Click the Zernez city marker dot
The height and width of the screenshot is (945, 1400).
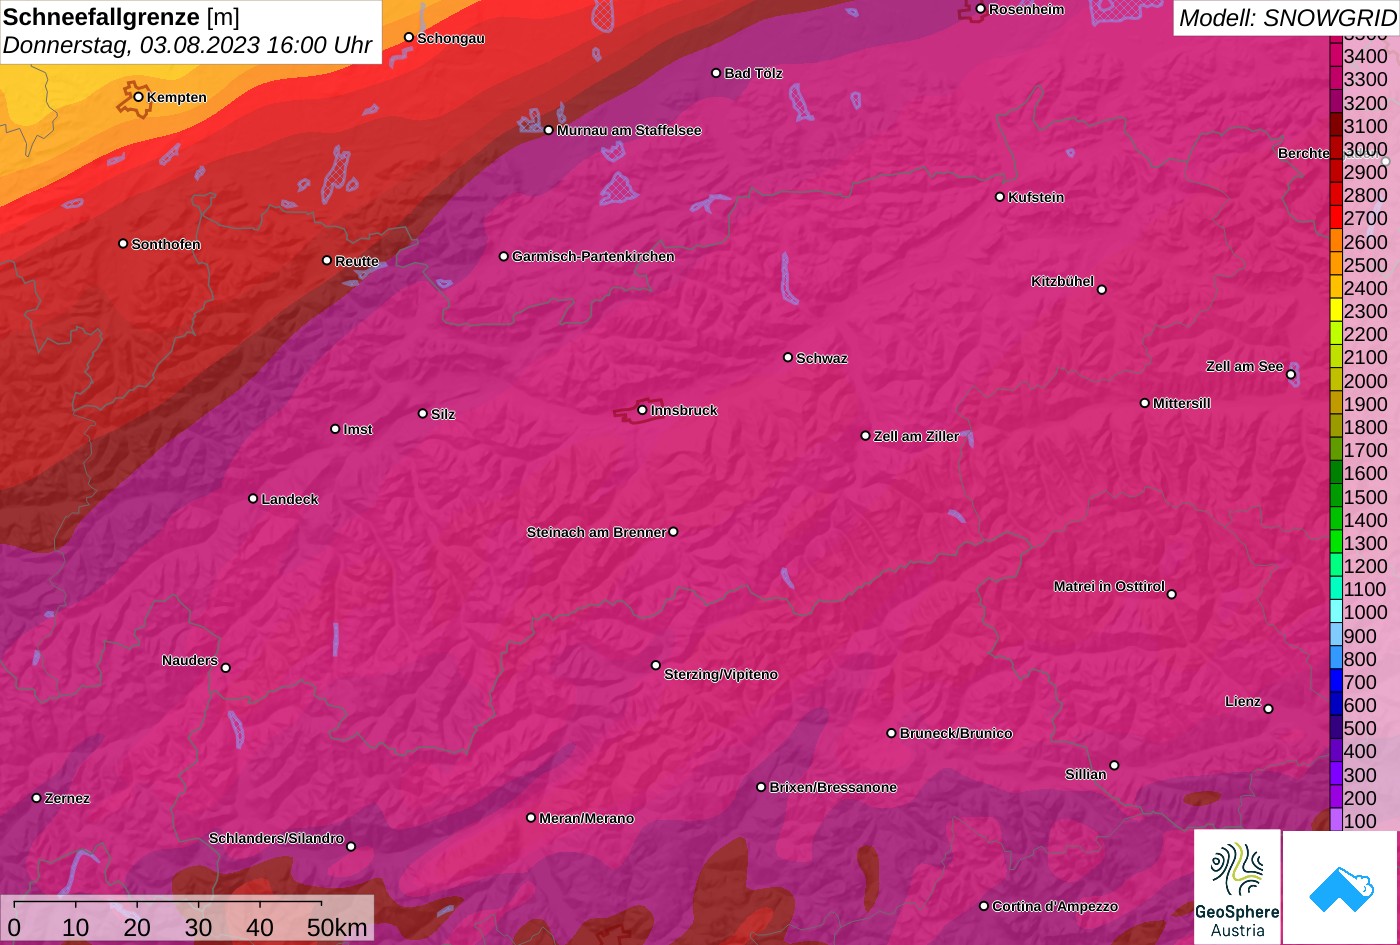(x=37, y=798)
